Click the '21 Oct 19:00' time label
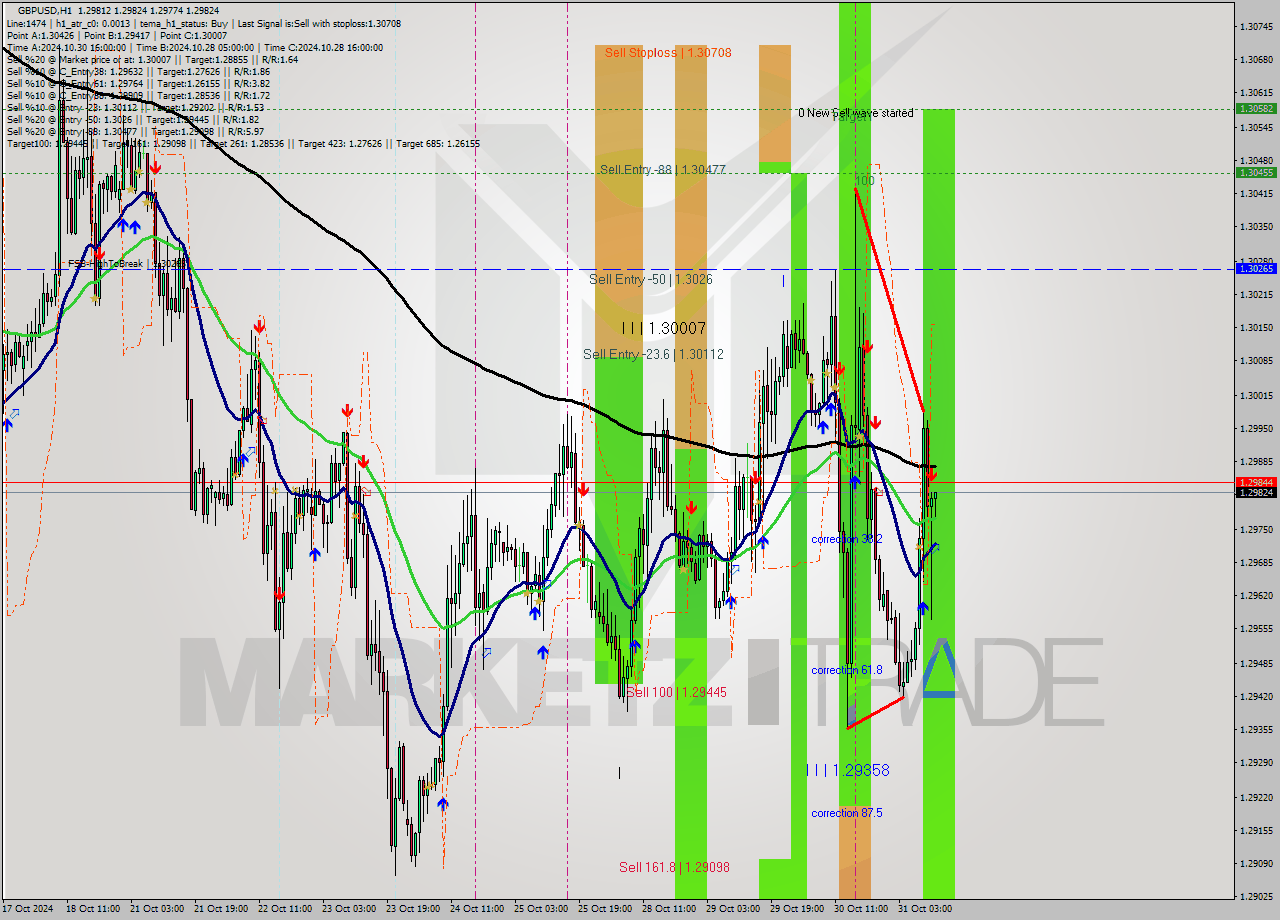Image resolution: width=1280 pixels, height=920 pixels. [x=220, y=909]
